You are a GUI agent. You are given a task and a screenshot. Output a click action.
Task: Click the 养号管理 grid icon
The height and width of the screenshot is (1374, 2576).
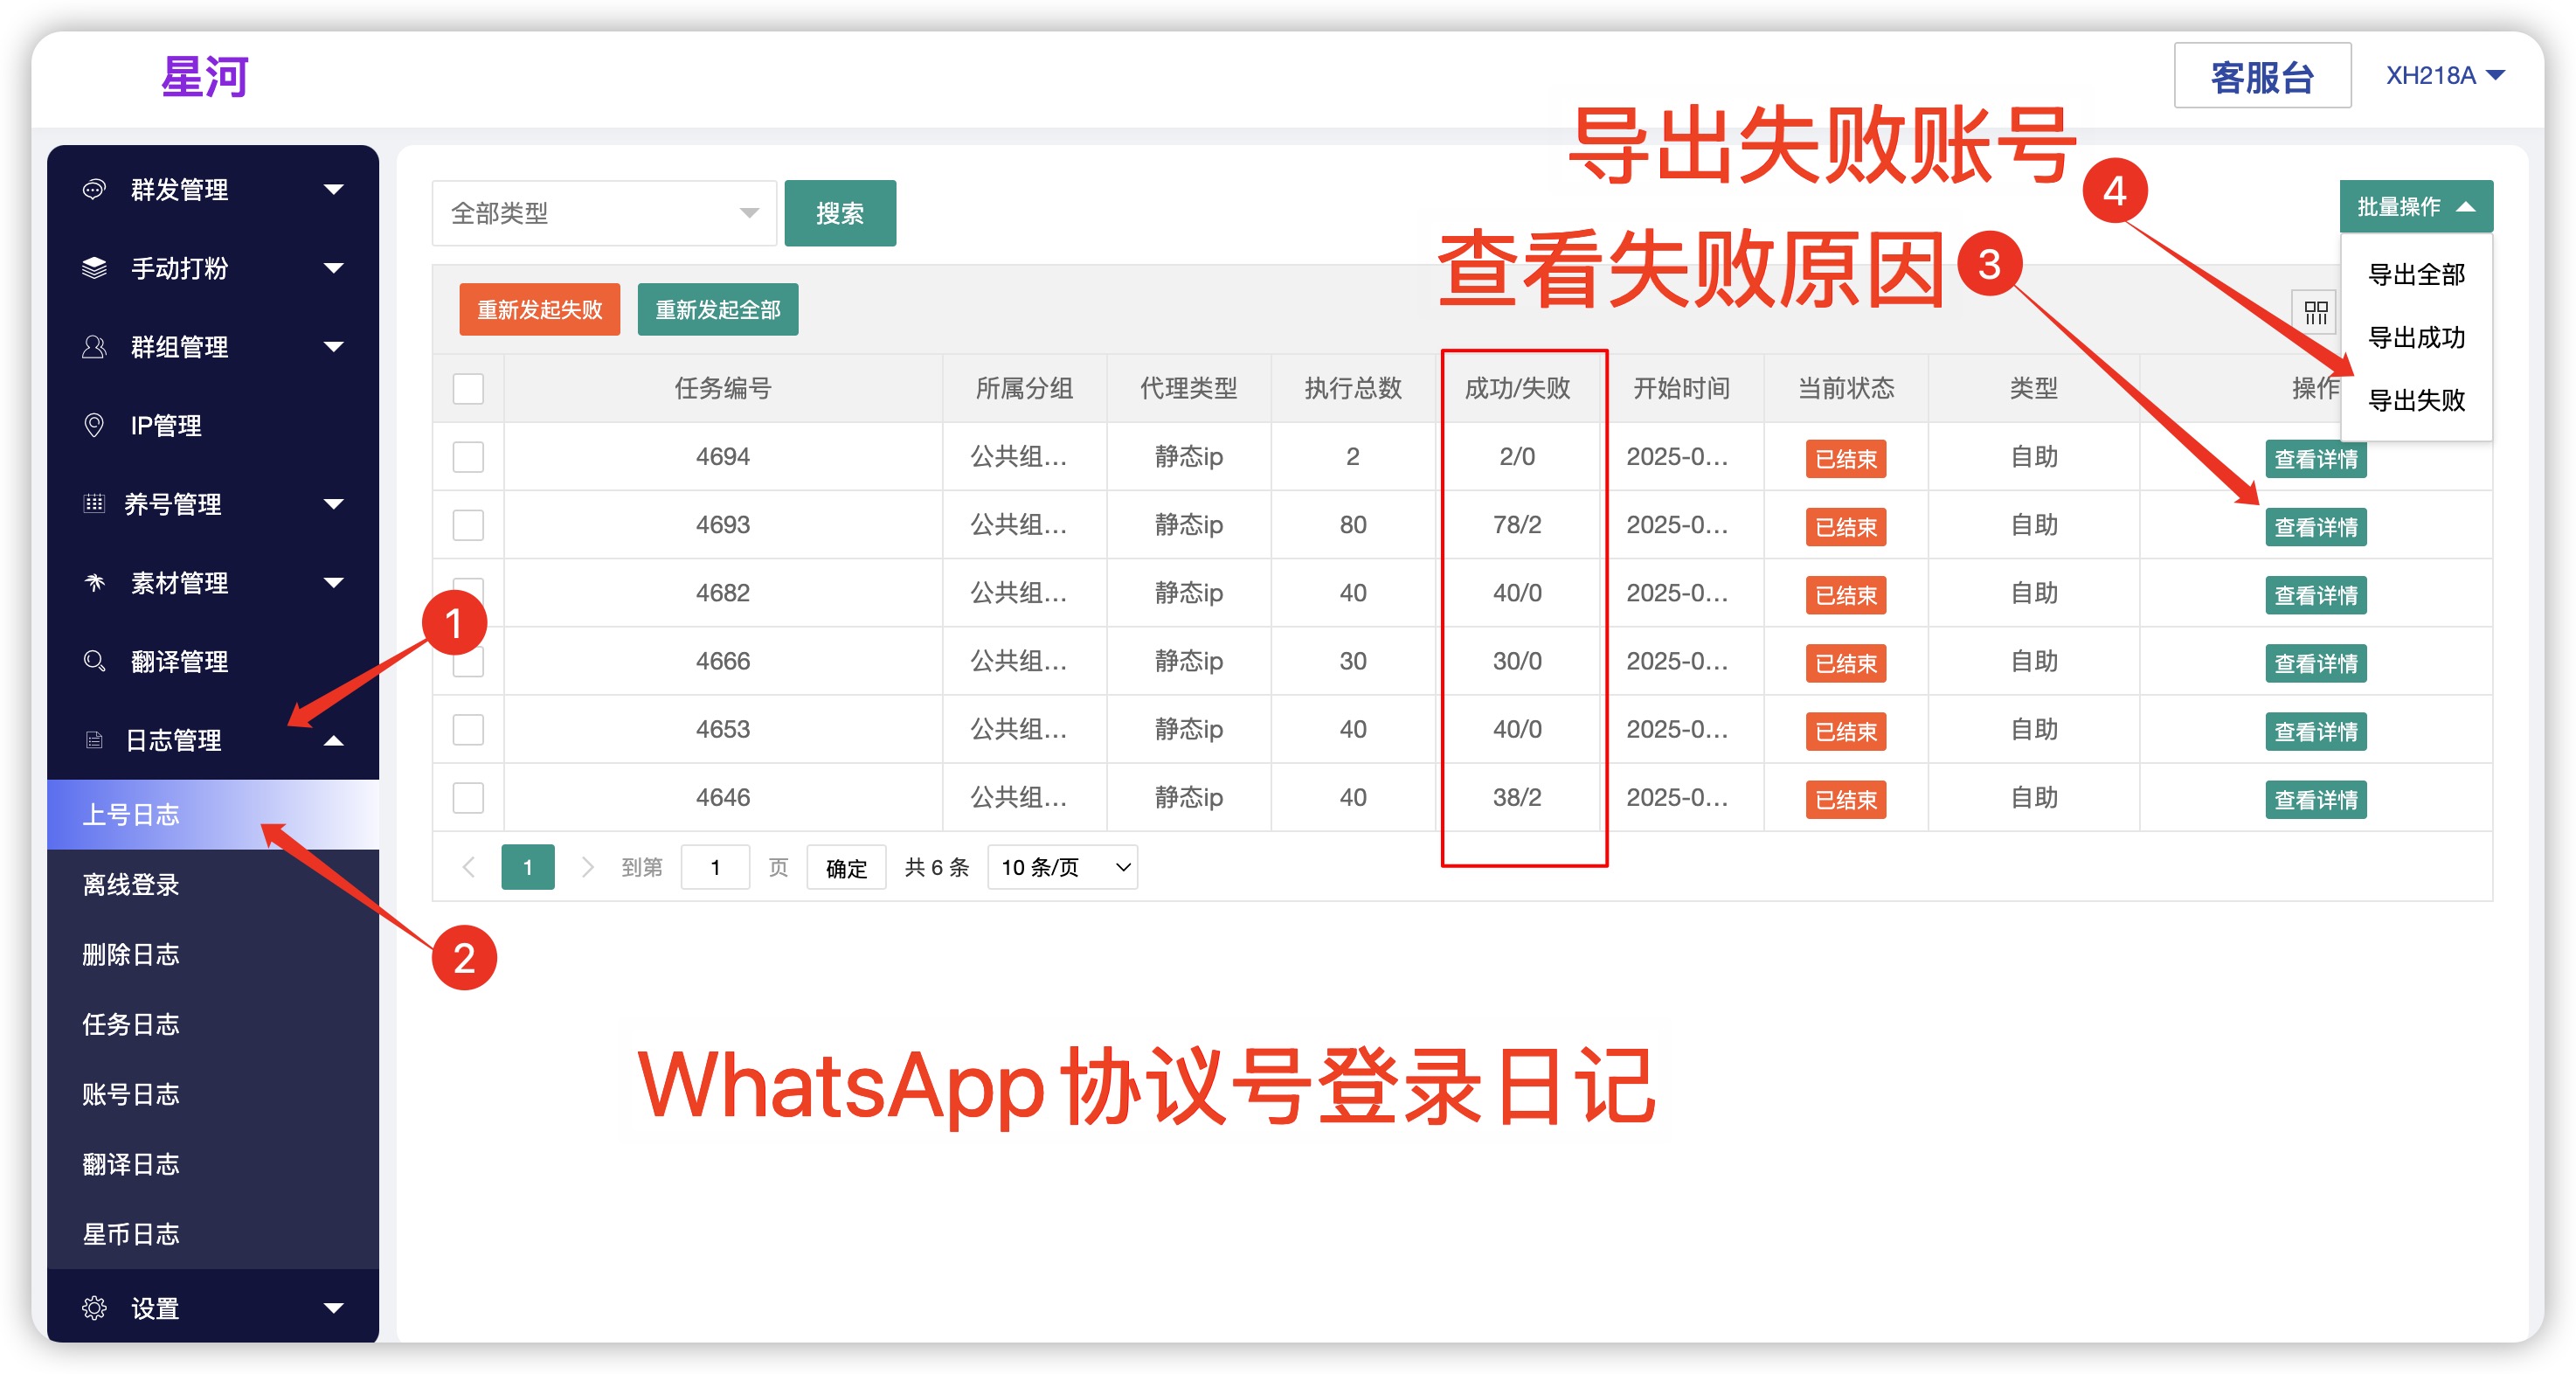pyautogui.click(x=94, y=504)
